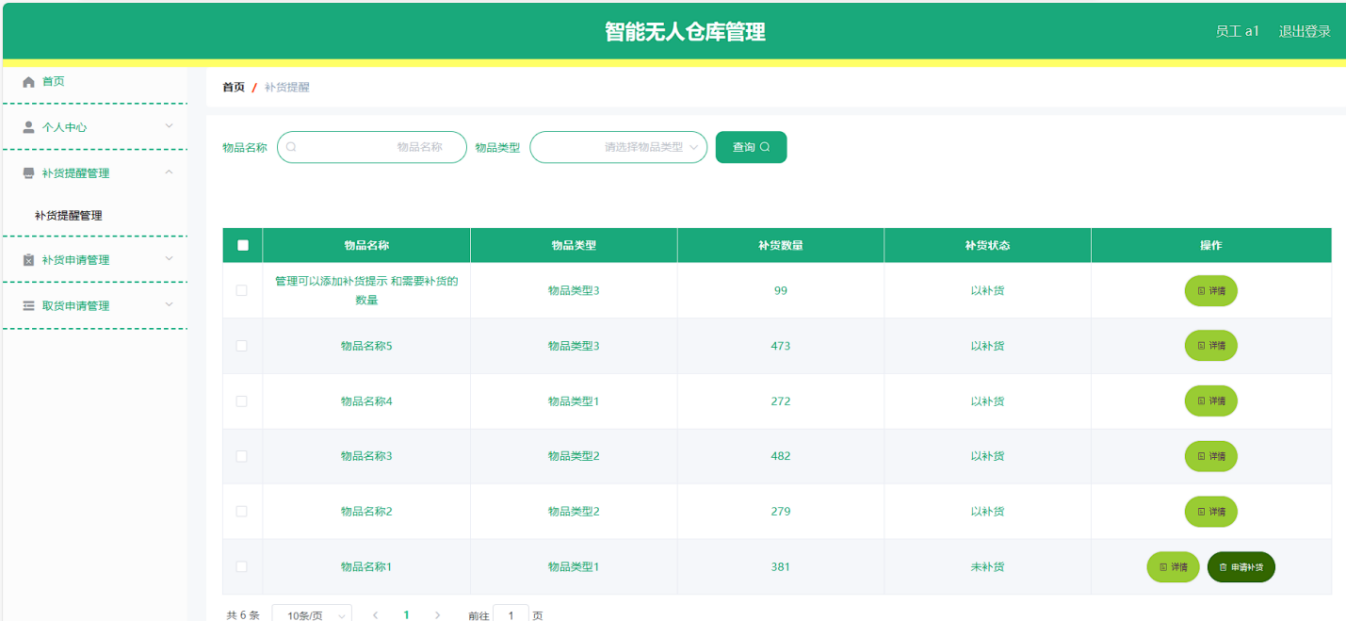Collapse the 补货提醒管理 menu chevron

[169, 172]
